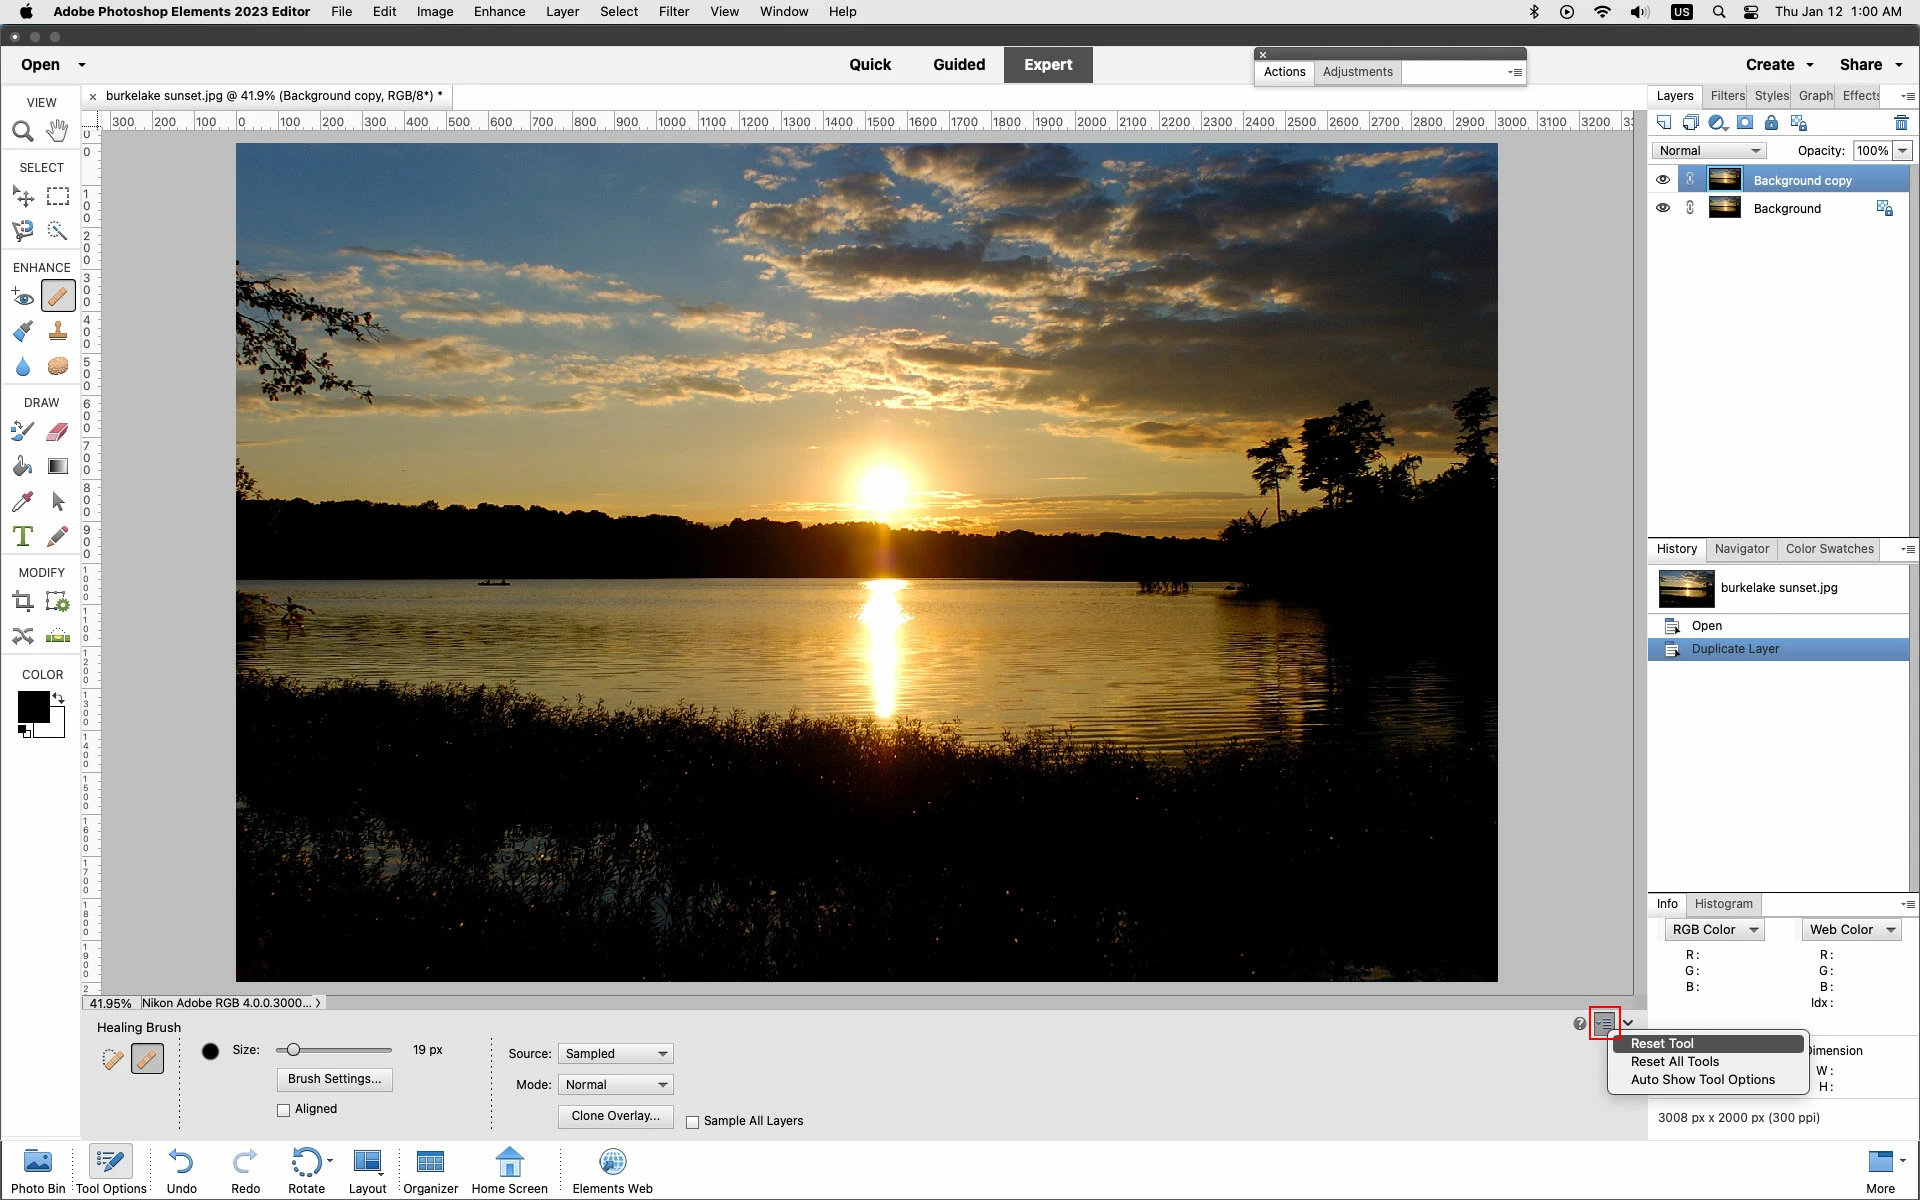Select the Clone Stamp tool
This screenshot has height=1200, width=1920.
click(x=58, y=331)
